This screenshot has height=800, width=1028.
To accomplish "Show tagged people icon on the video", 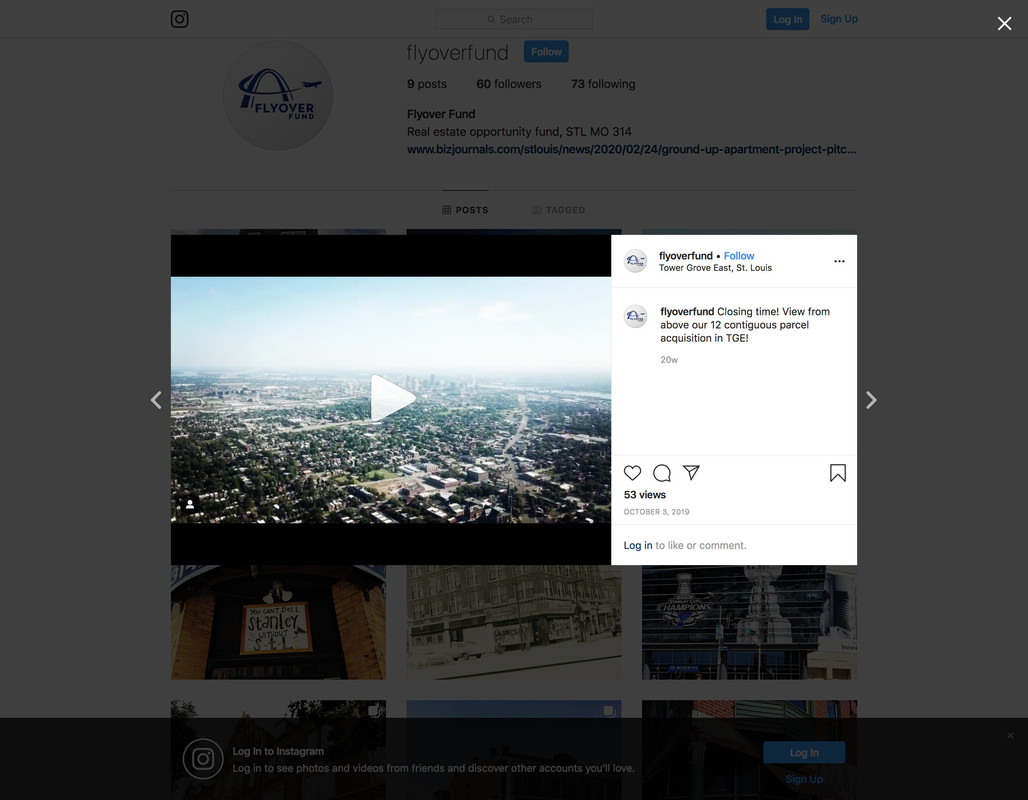I will (x=189, y=504).
